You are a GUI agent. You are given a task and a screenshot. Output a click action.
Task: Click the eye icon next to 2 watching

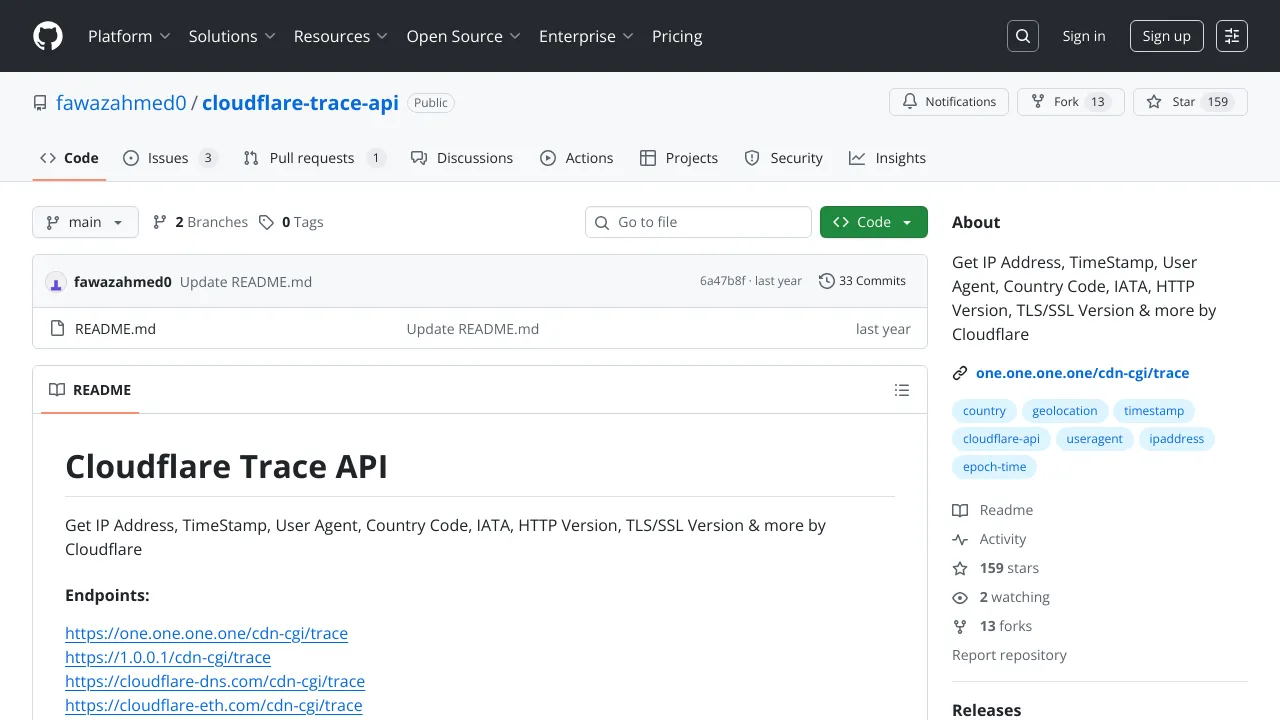960,597
